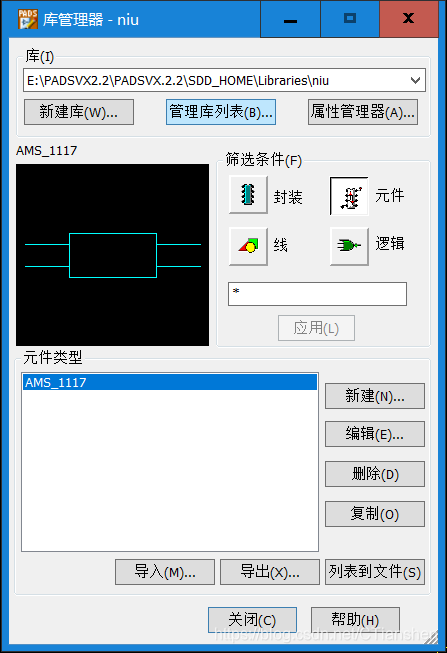Click the 复制(O) copy button
The width and height of the screenshot is (447, 653).
(375, 514)
